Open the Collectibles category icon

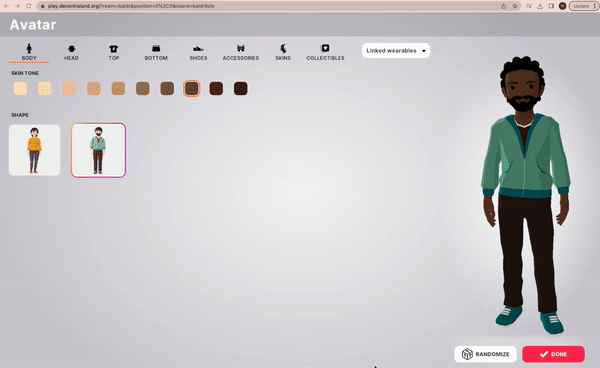coord(325,48)
